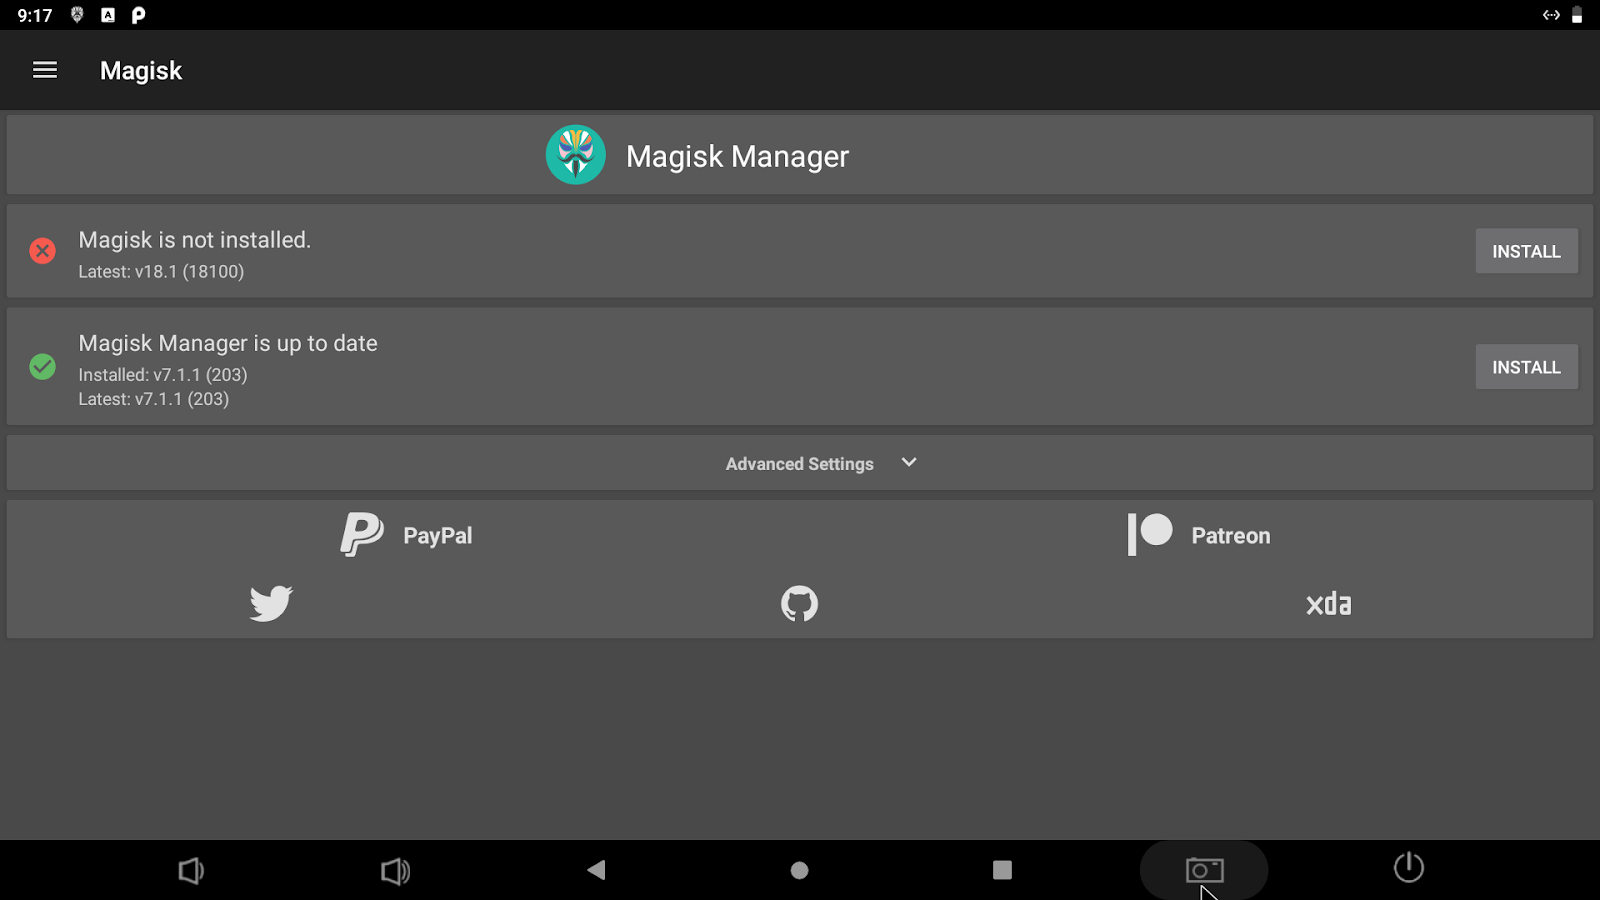
Task: Click 'Latest: v18.1 (18100)' version text
Action: coord(161,272)
